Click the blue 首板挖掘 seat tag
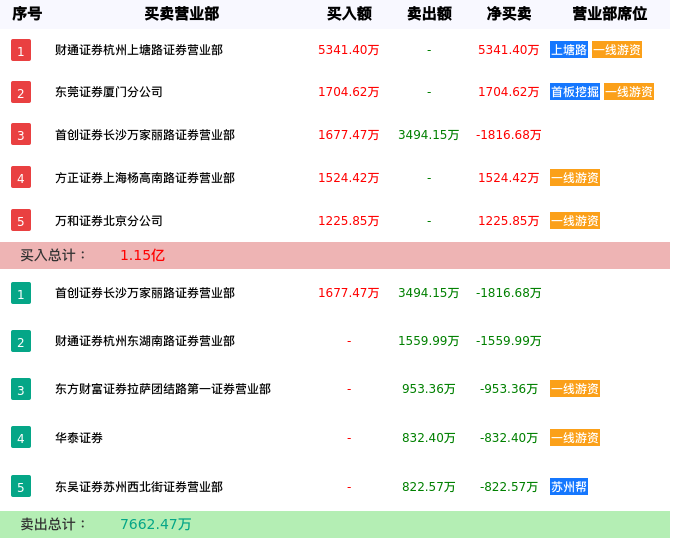 click(575, 92)
